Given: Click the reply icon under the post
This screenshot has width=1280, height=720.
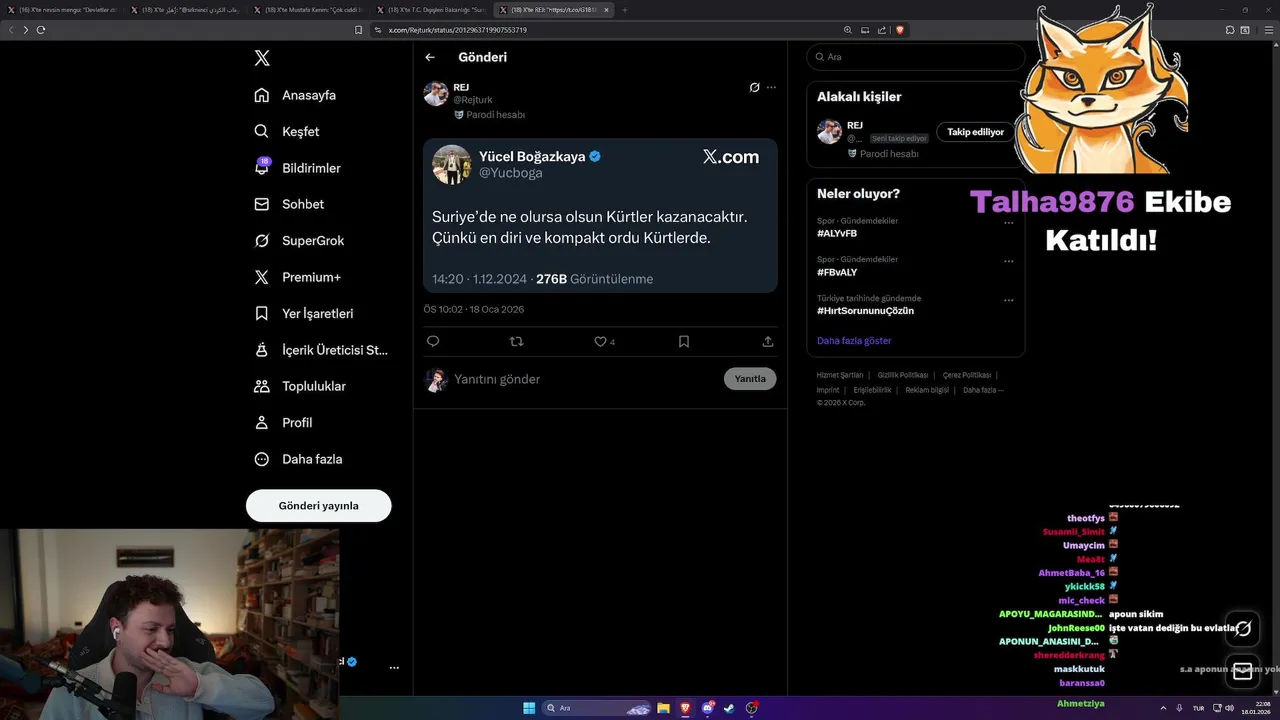Looking at the screenshot, I should (x=433, y=341).
